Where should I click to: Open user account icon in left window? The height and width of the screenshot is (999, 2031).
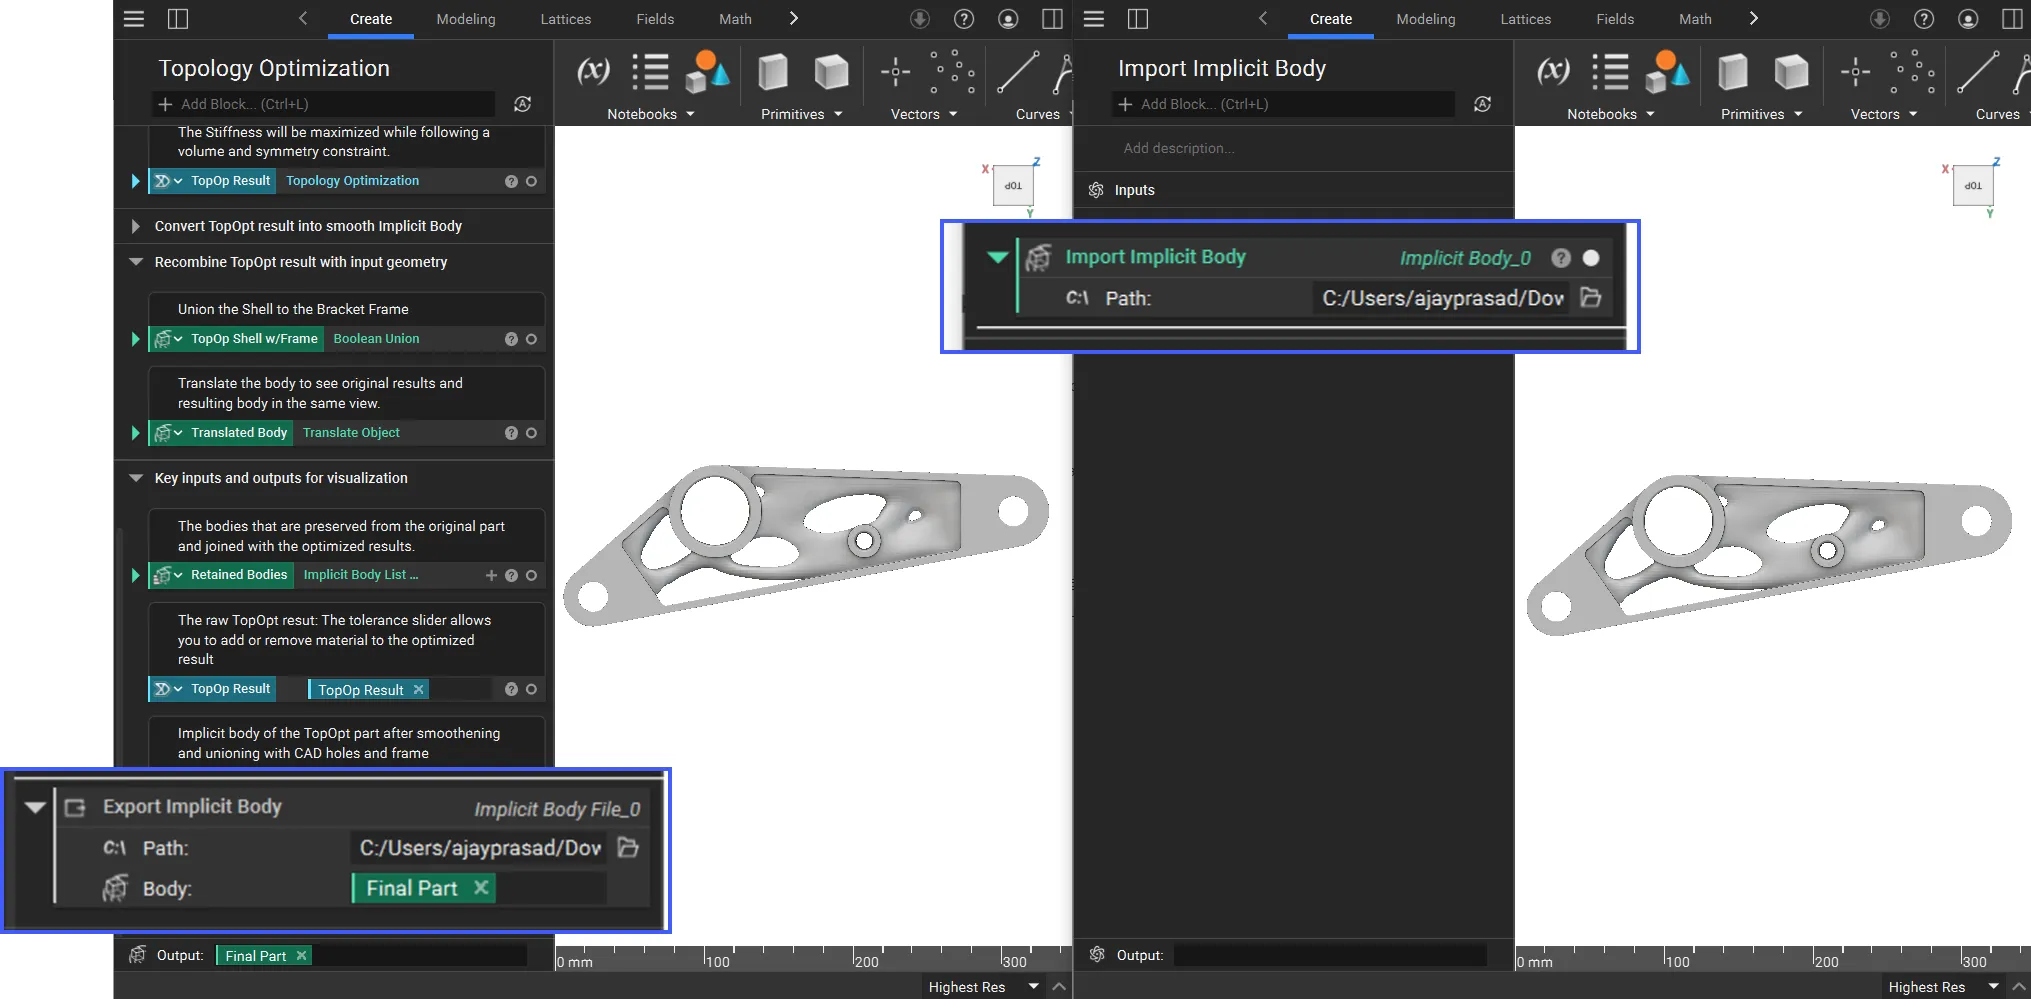pyautogui.click(x=1008, y=19)
